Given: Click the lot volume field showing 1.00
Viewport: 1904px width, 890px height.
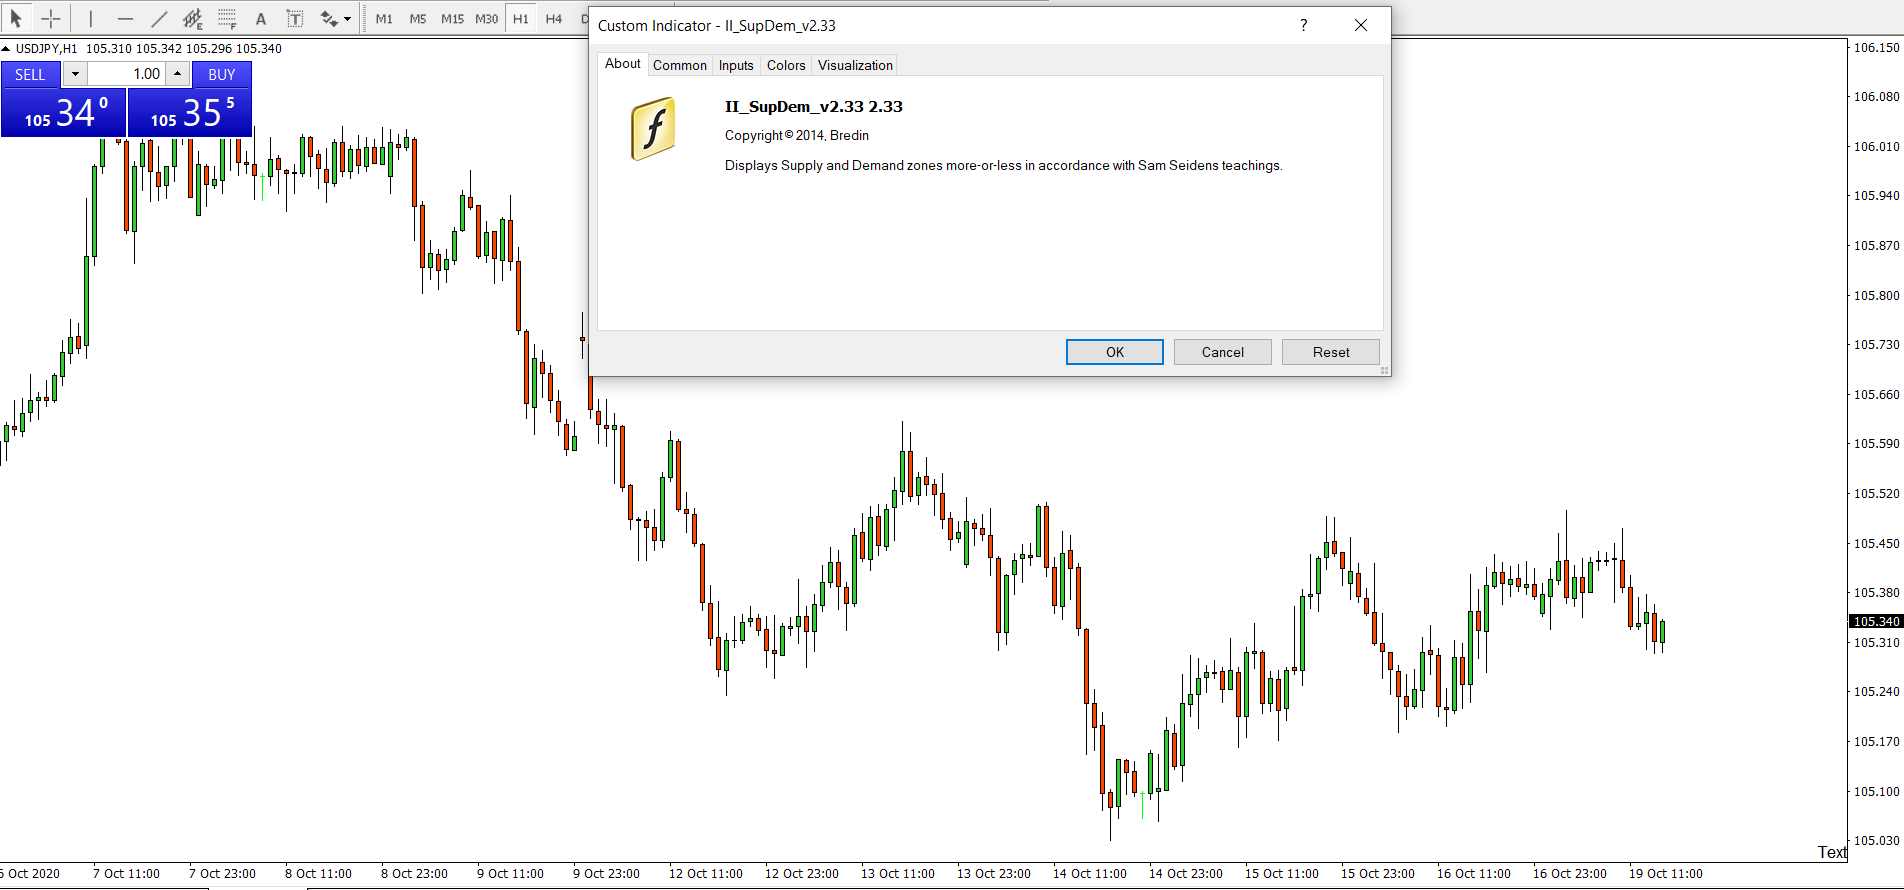Looking at the screenshot, I should click(126, 74).
